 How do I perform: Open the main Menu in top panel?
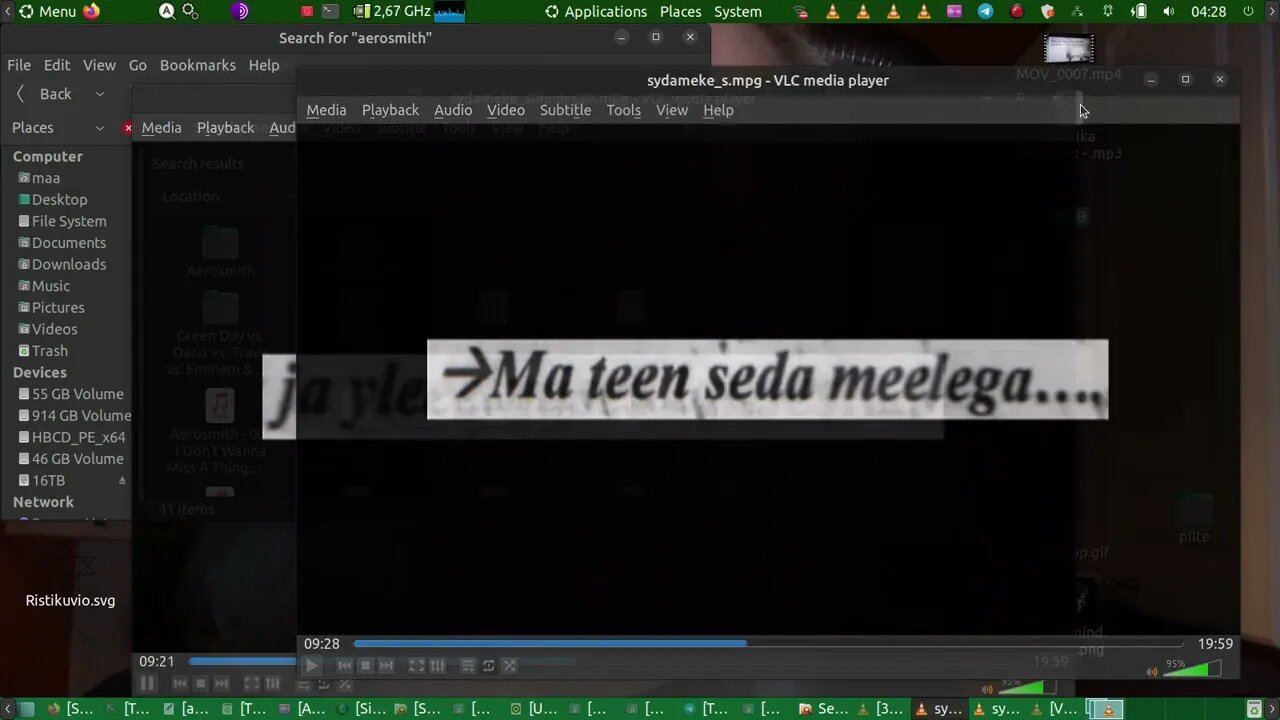coord(47,12)
